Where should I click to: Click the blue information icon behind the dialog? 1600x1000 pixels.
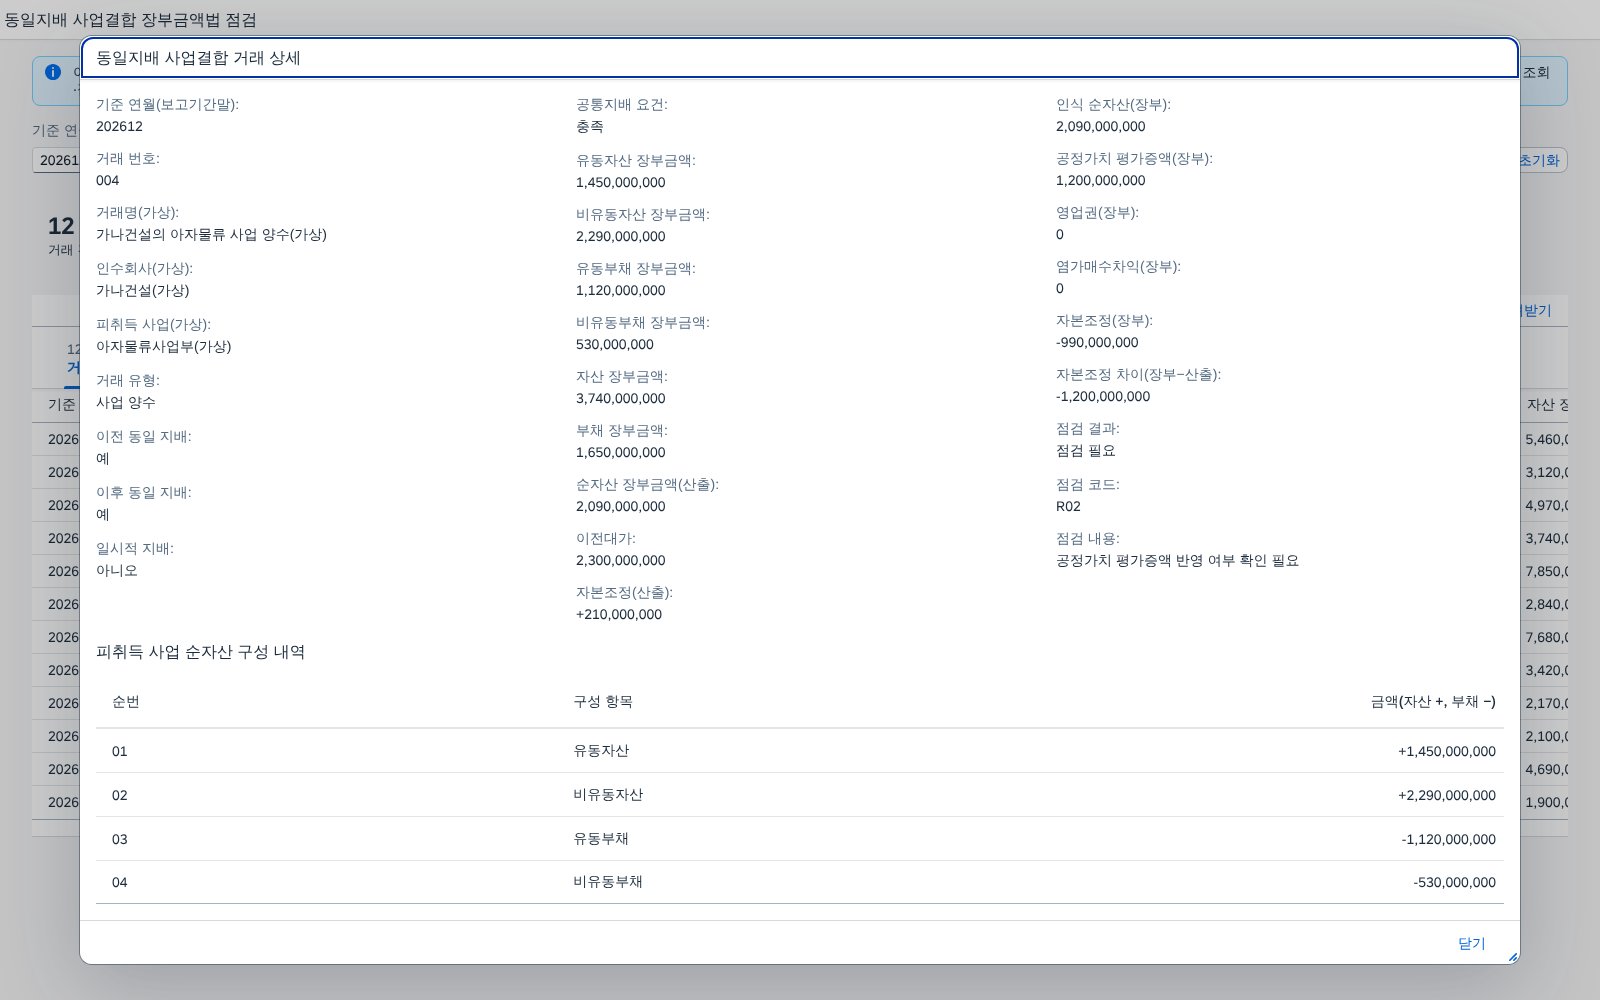pos(53,73)
